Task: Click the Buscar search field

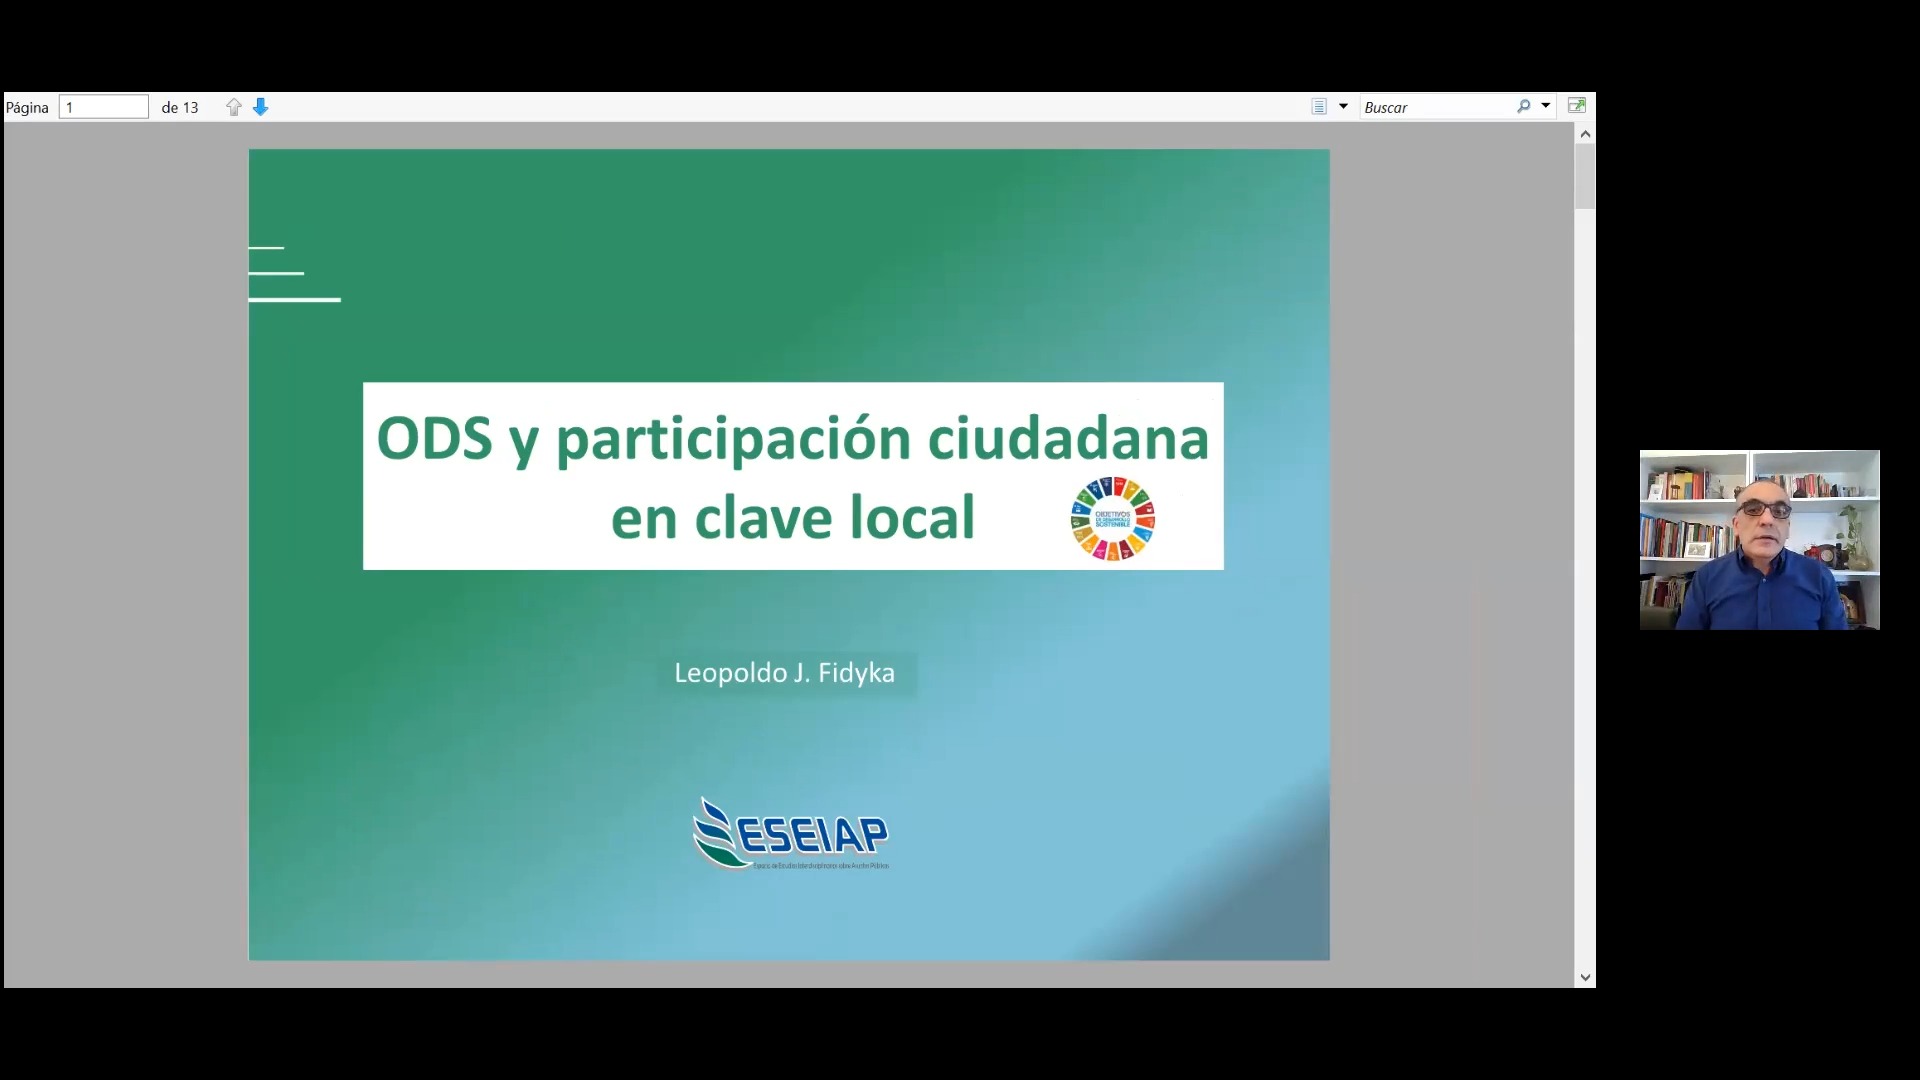Action: pyautogui.click(x=1437, y=107)
